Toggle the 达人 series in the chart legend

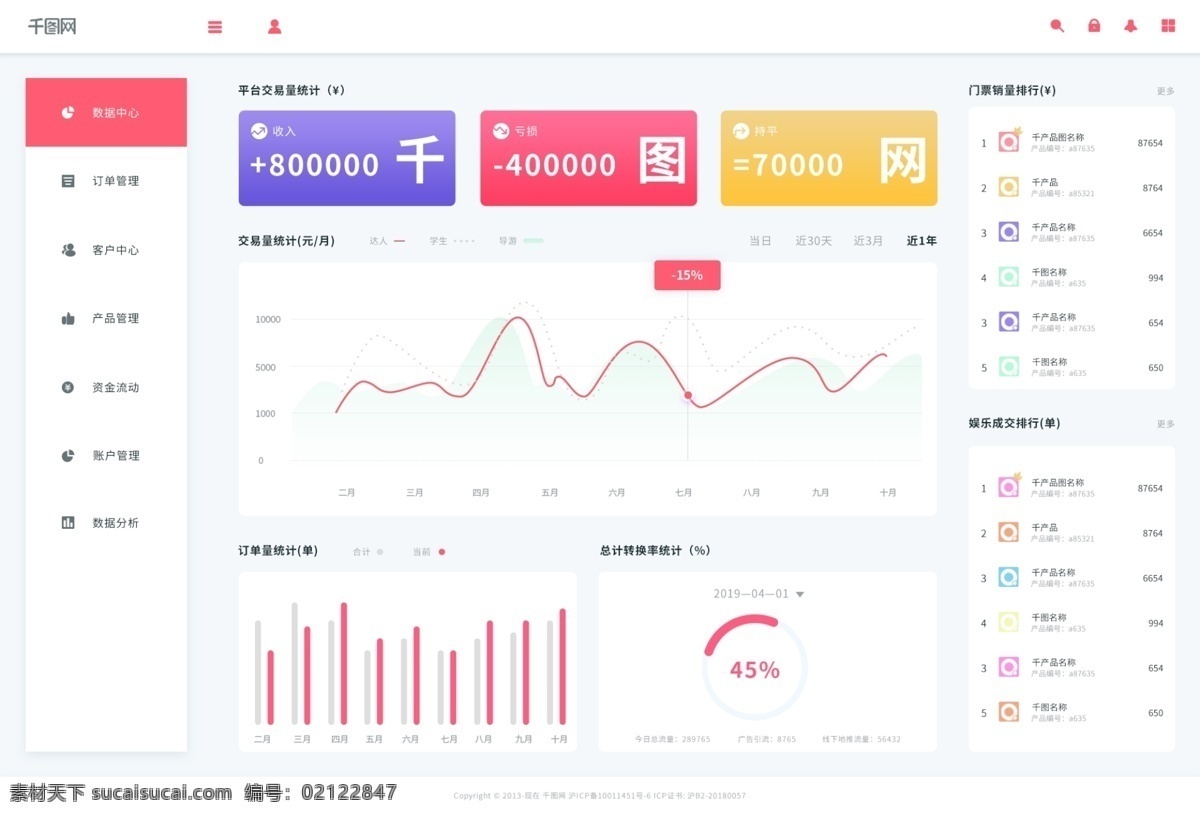pos(387,241)
